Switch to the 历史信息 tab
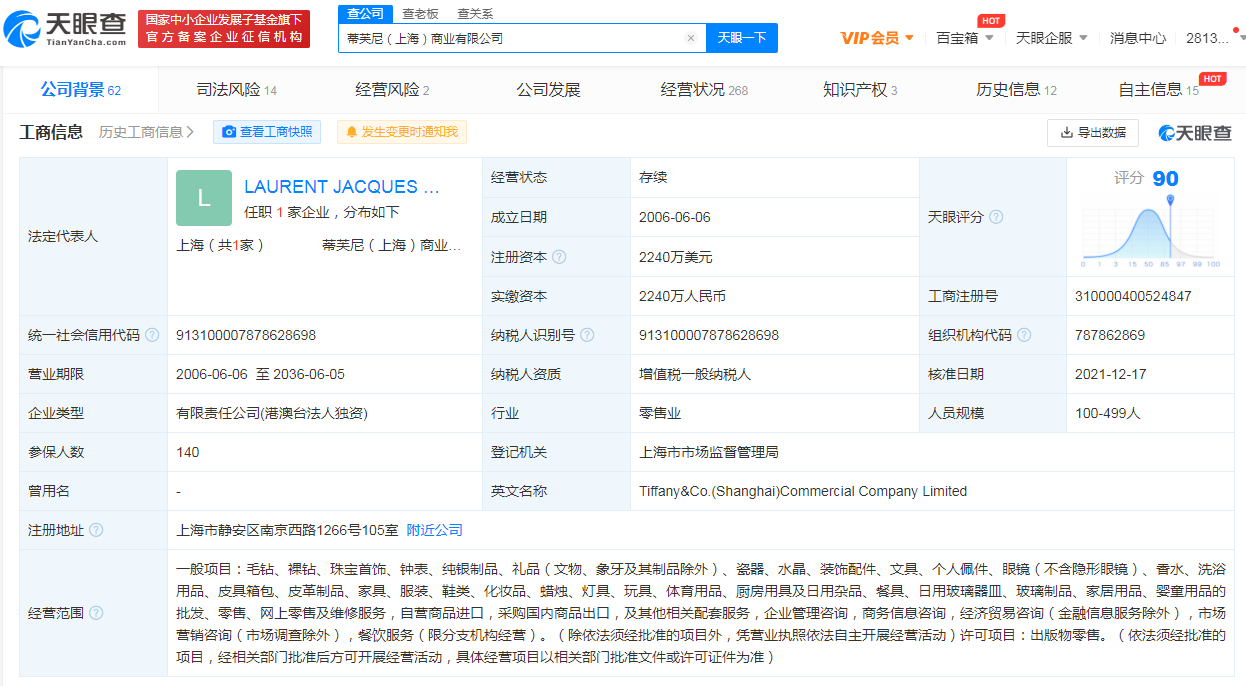This screenshot has height=686, width=1246. coord(1016,90)
